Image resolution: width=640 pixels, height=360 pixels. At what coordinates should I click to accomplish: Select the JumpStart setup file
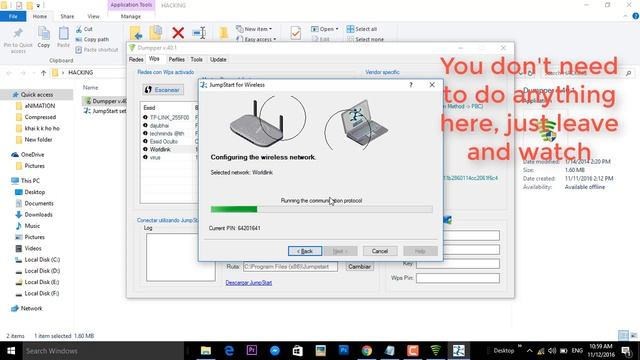click(105, 111)
